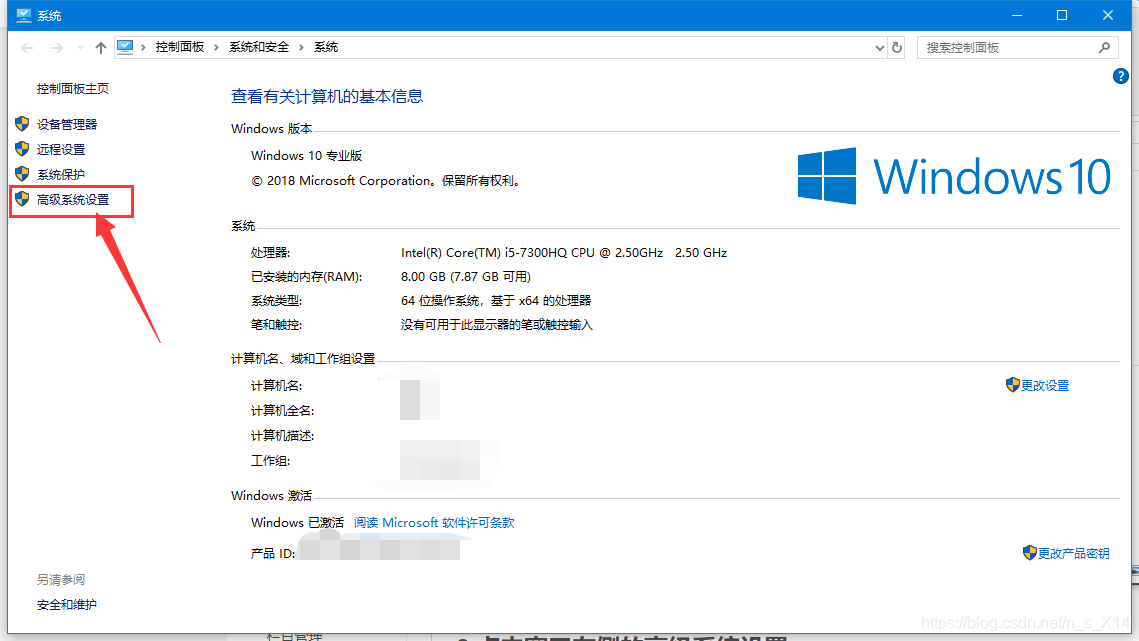Image resolution: width=1139 pixels, height=641 pixels.
Task: Select 系统 in the breadcrumb path
Action: click(x=325, y=47)
